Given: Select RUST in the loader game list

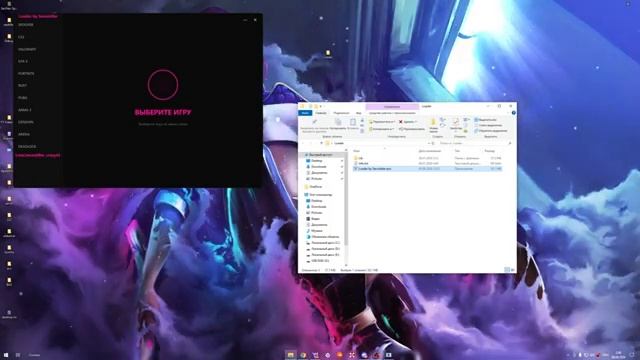Looking at the screenshot, I should point(22,86).
